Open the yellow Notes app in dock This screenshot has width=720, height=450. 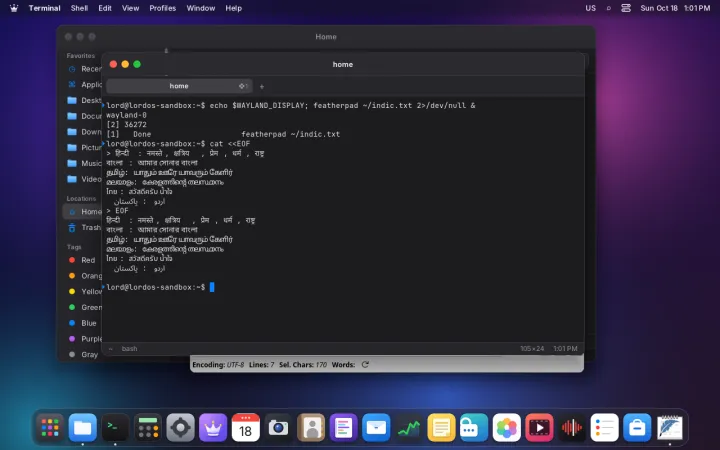coord(441,428)
